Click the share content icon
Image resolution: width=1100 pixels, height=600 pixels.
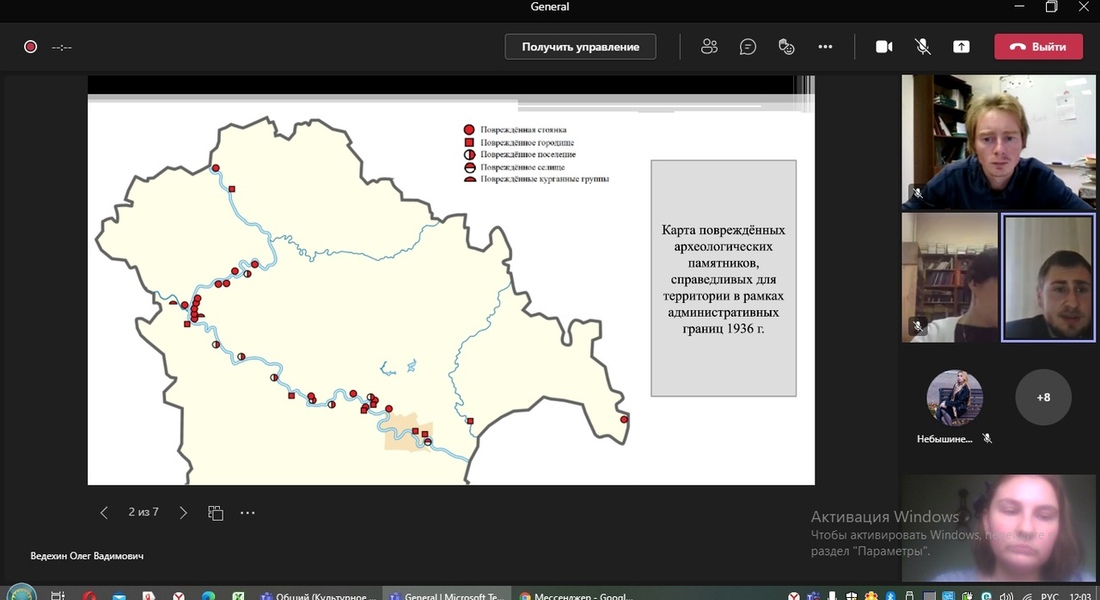coord(961,47)
